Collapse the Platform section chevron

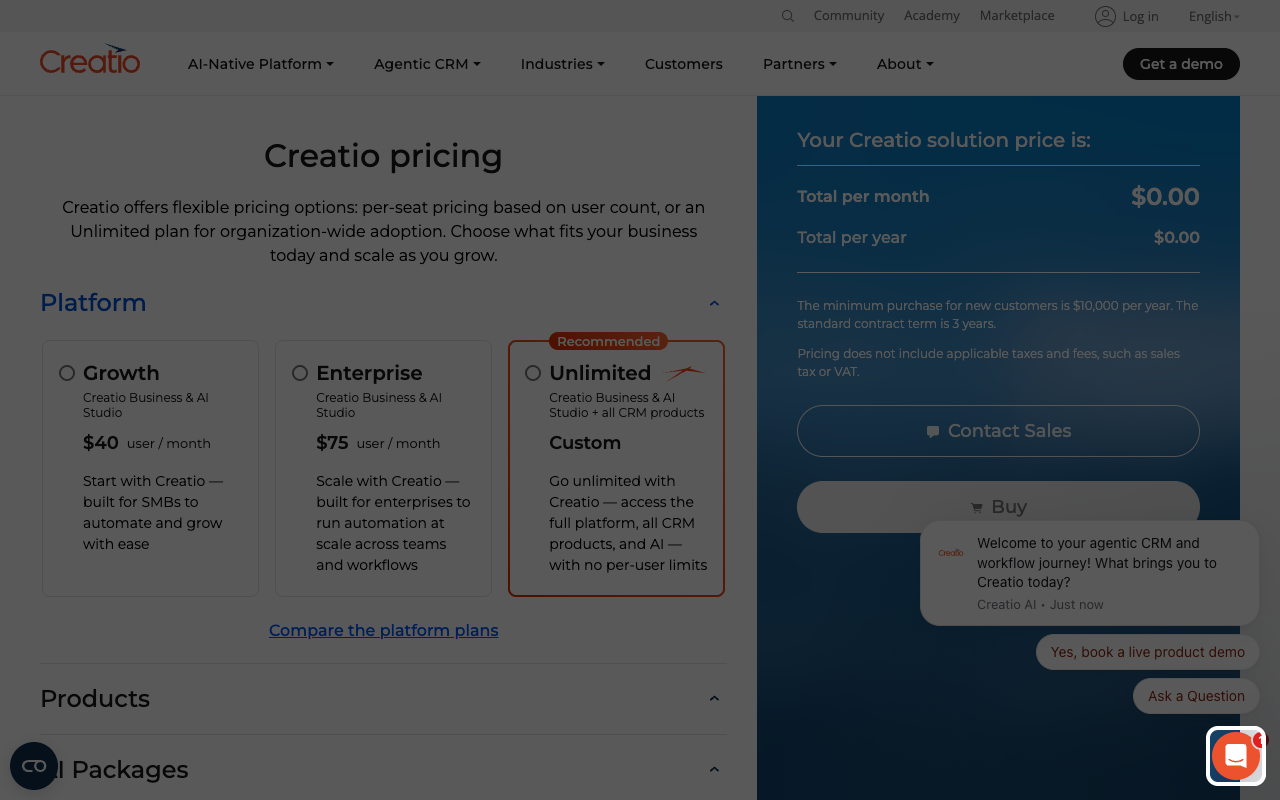714,303
